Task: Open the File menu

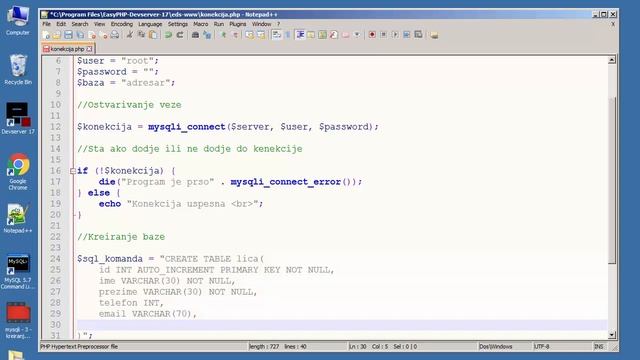Action: 47,24
